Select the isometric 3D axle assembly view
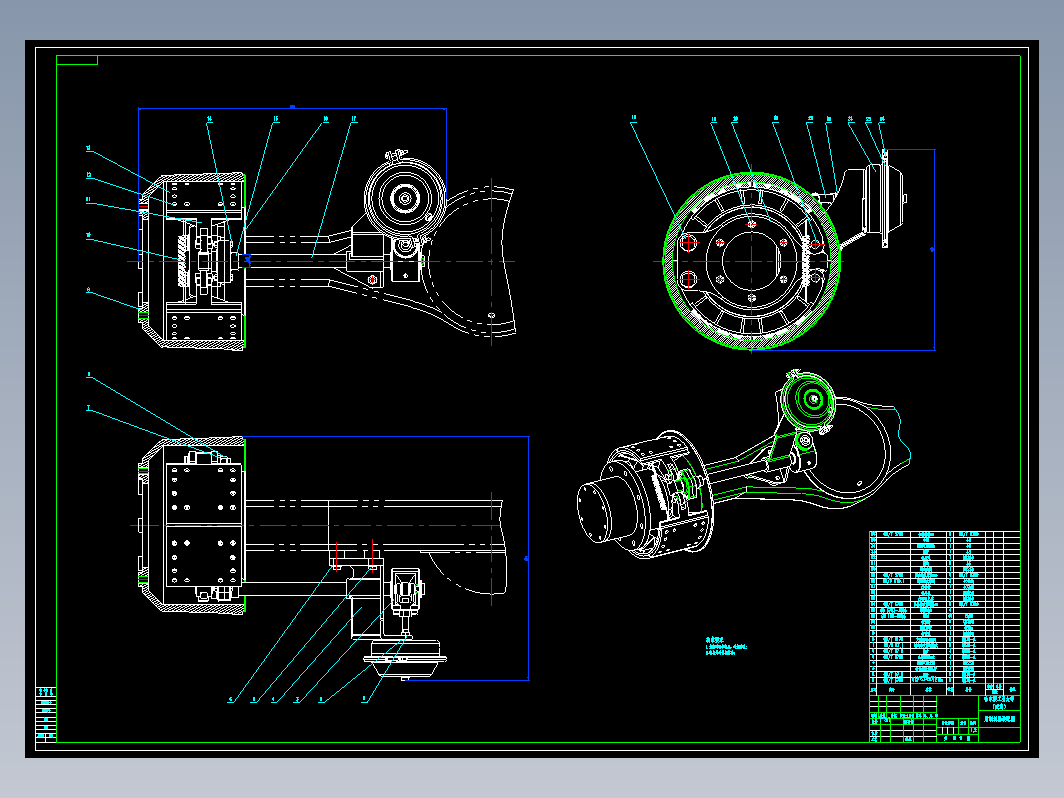1064x798 pixels. point(743,466)
